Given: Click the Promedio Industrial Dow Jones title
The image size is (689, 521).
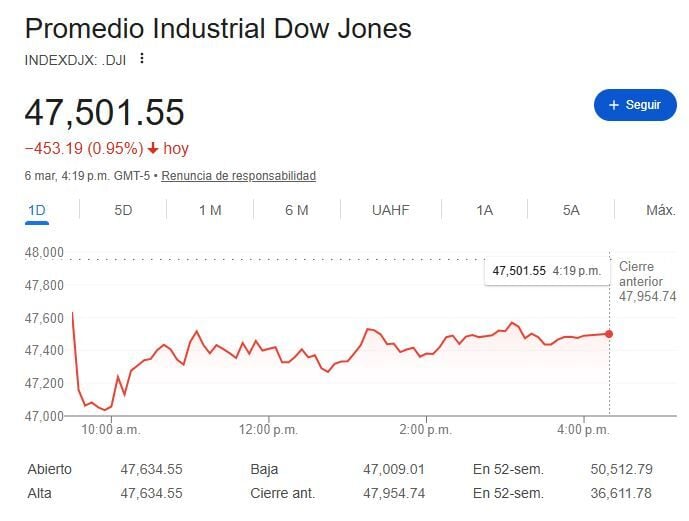Looking at the screenshot, I should click(x=217, y=28).
